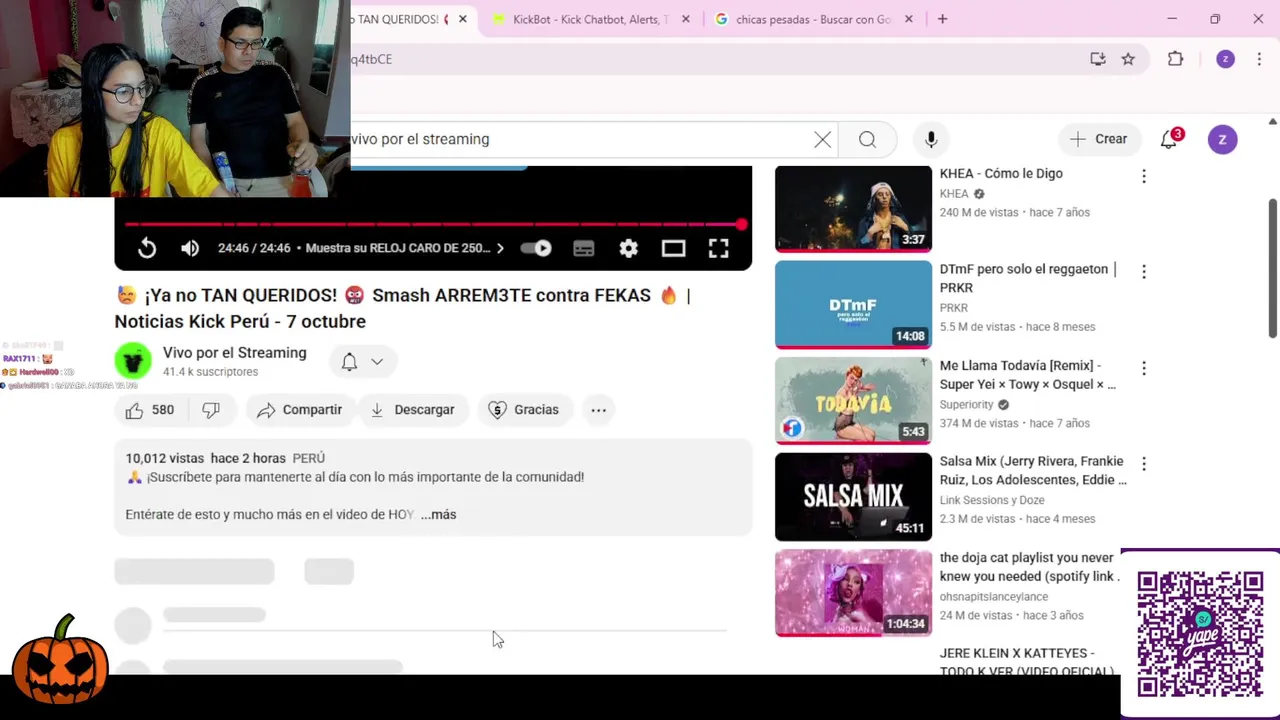Click the page vertical scrollbar

pyautogui.click(x=1273, y=268)
